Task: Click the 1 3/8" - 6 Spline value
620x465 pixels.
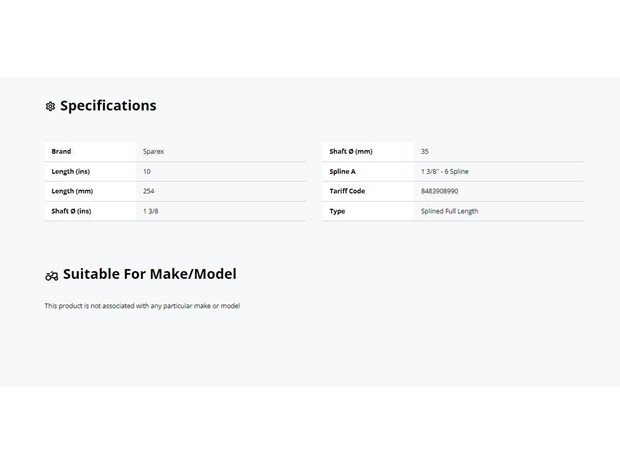Action: pos(445,172)
